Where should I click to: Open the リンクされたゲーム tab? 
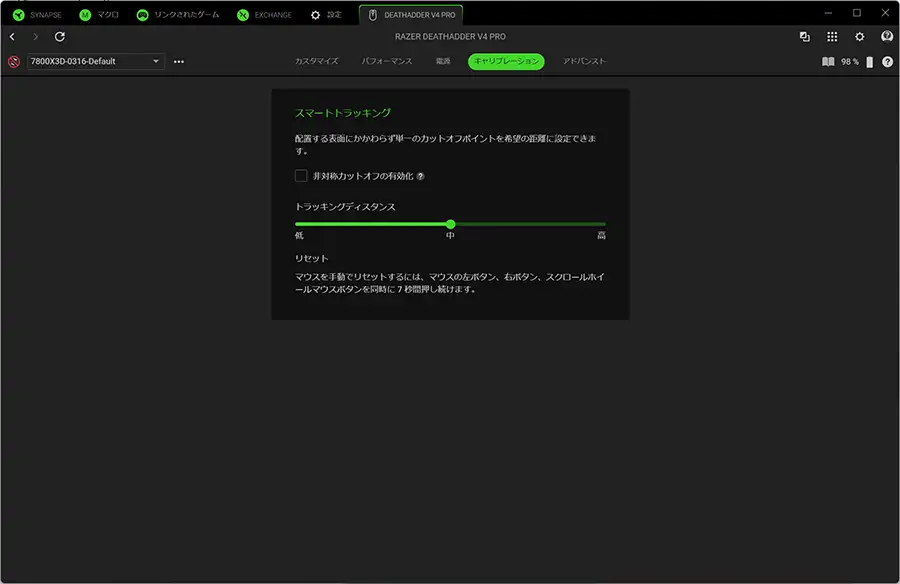coord(177,15)
